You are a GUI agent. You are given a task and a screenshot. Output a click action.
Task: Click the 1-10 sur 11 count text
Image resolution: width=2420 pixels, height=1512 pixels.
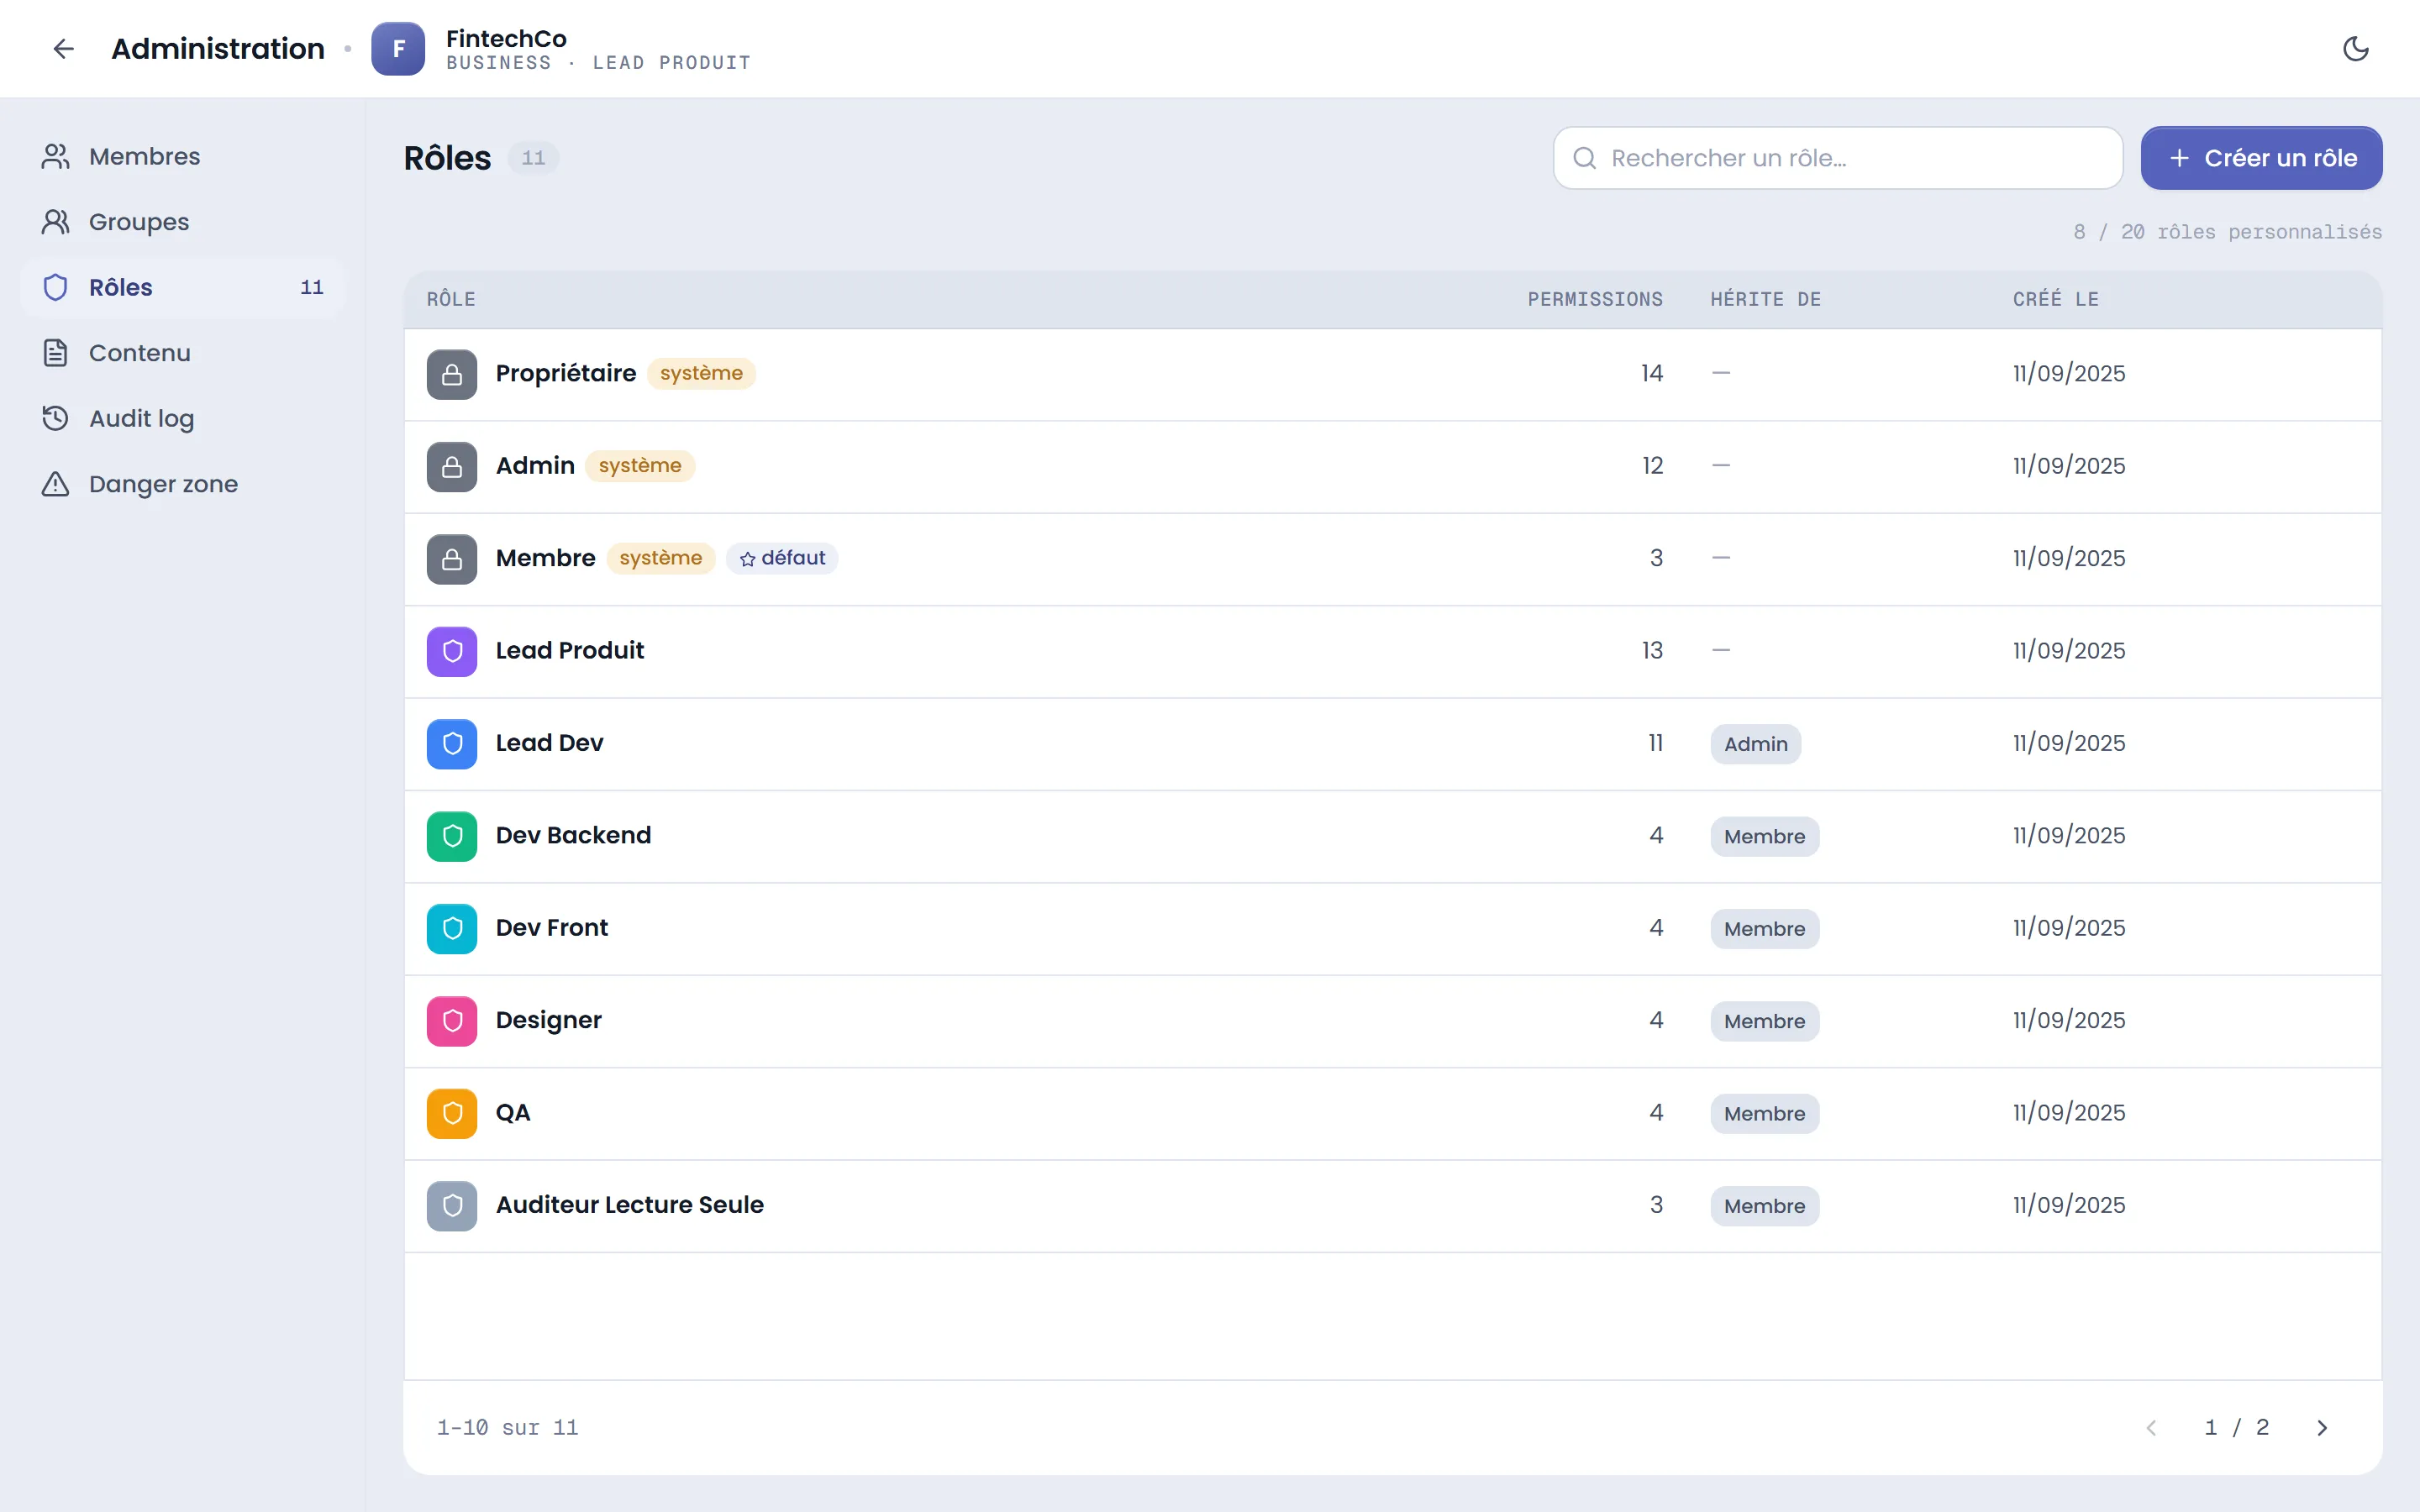(507, 1427)
